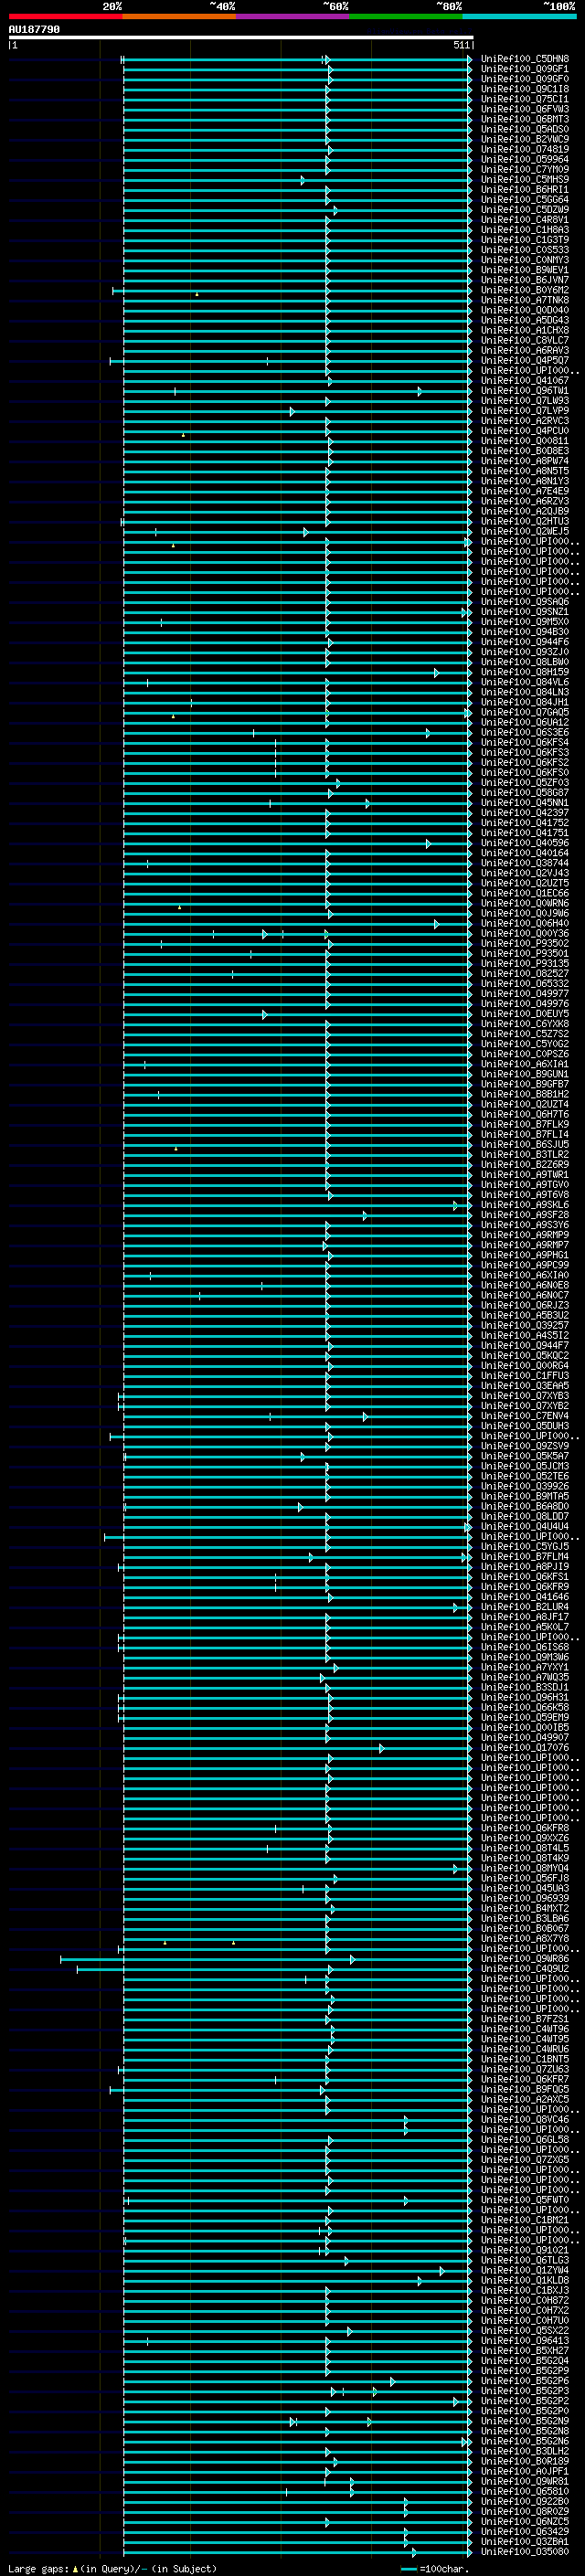Select hit UniRef100_B5G2N9

point(525,2421)
